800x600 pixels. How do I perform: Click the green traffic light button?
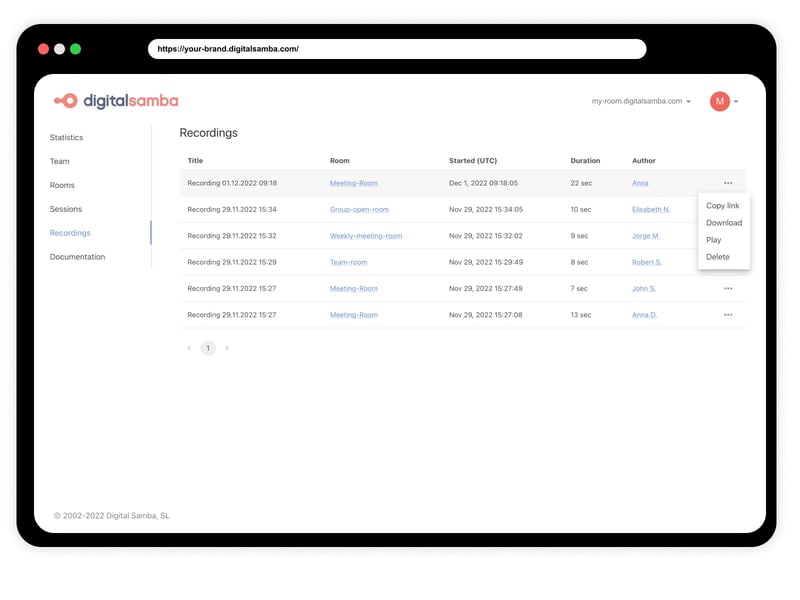tap(74, 47)
